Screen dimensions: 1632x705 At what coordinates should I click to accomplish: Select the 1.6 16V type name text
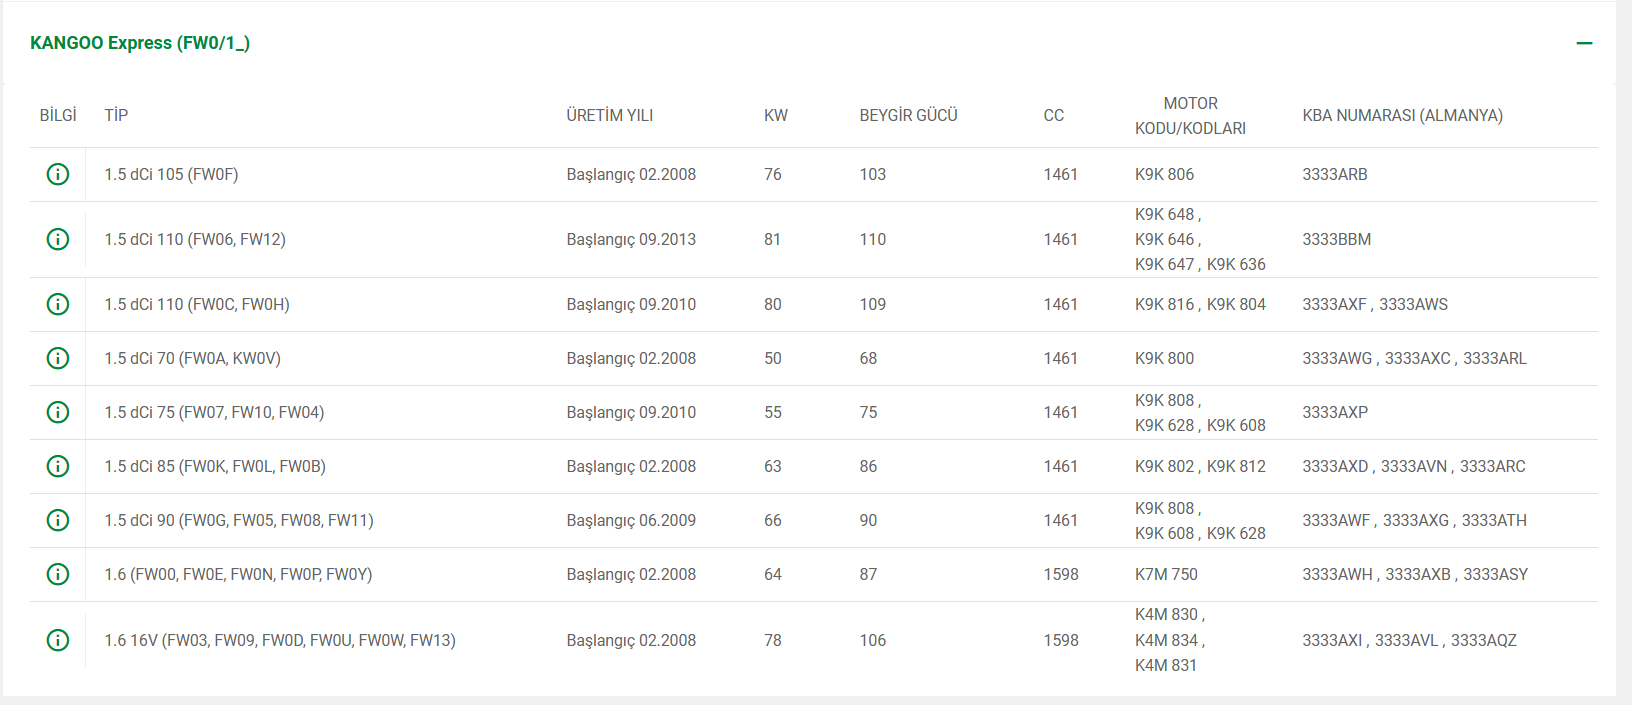(279, 640)
